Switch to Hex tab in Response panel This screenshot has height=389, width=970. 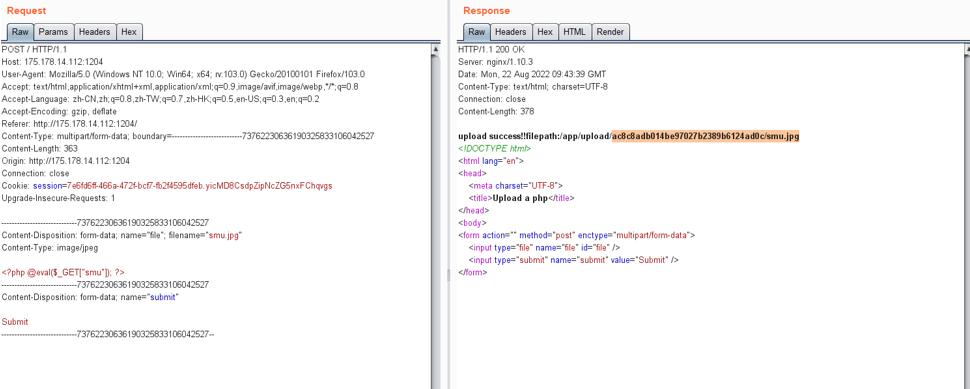click(545, 32)
